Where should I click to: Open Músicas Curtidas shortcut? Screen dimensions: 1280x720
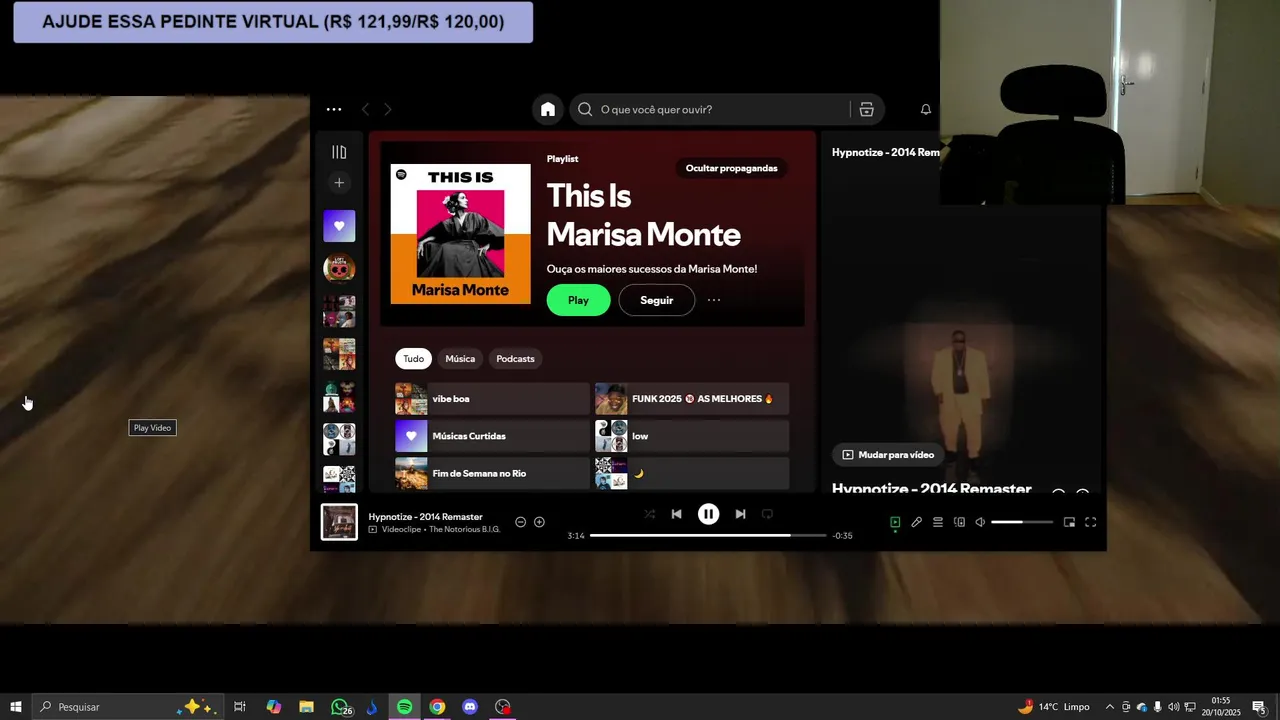[x=491, y=436]
